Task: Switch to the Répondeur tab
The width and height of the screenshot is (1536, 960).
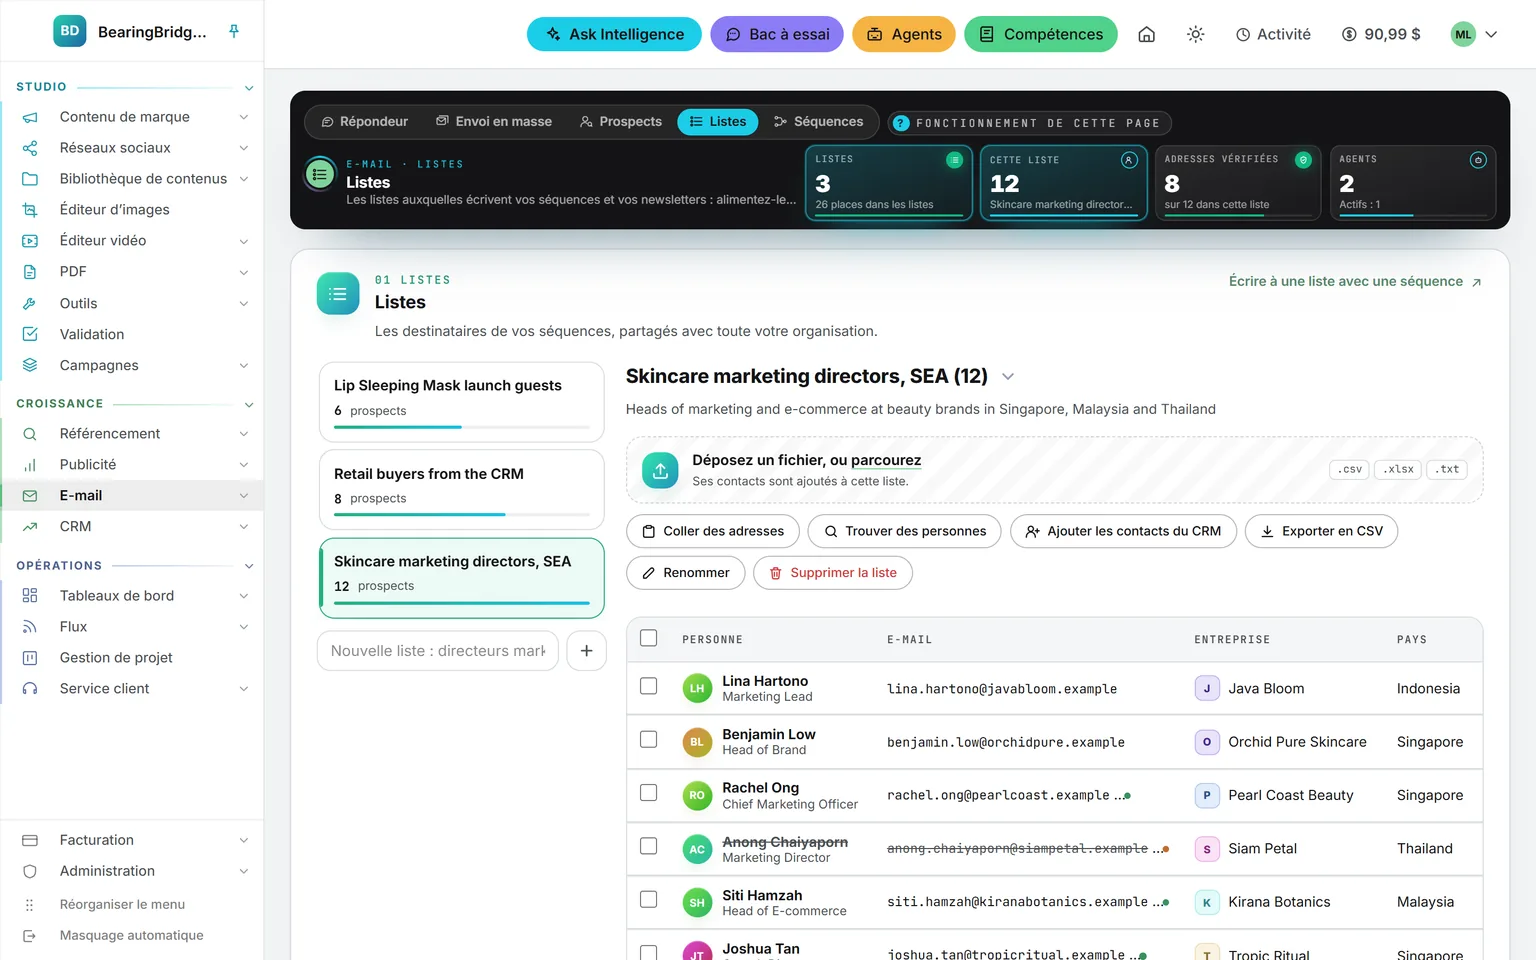Action: tap(364, 122)
